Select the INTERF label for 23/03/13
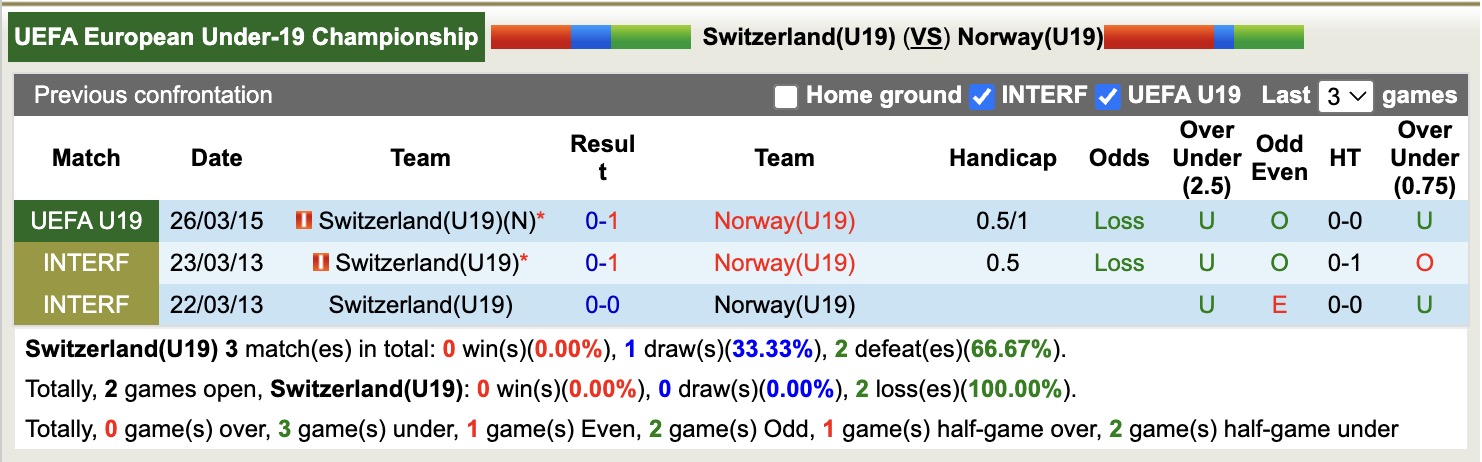The height and width of the screenshot is (462, 1482). pos(86,263)
